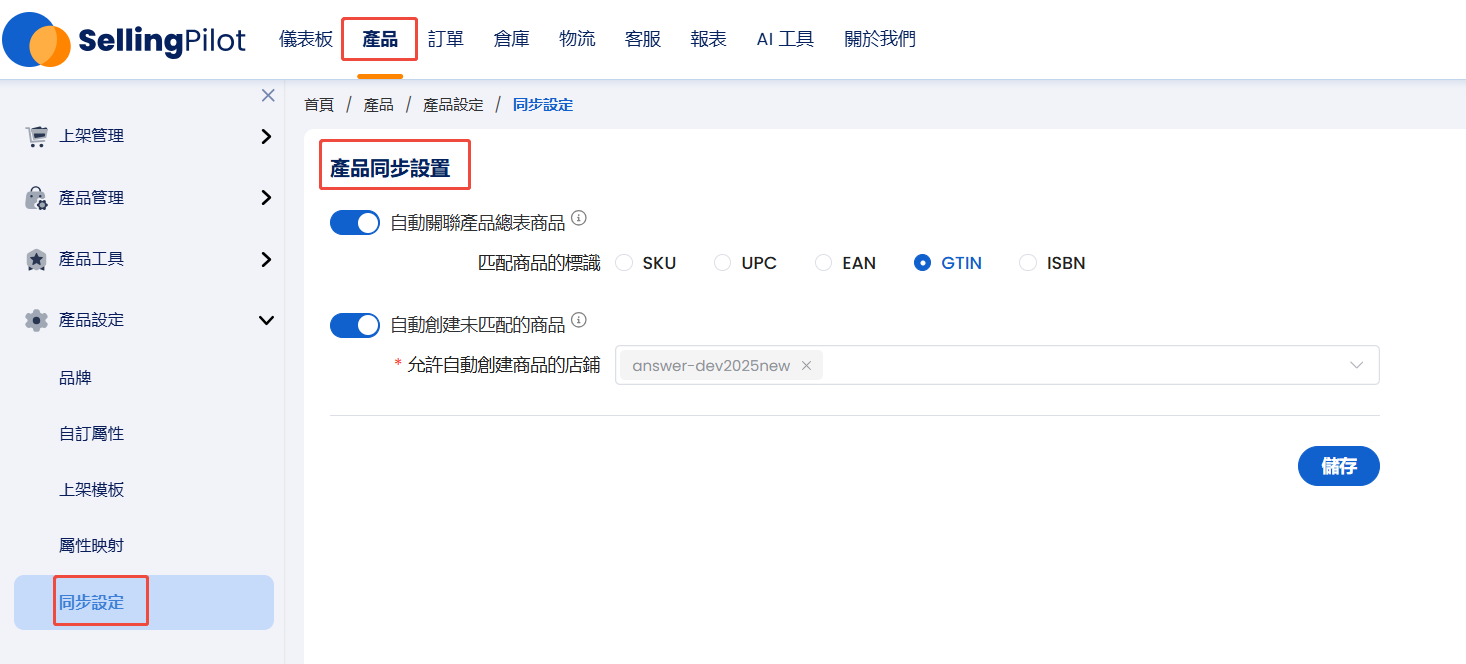Click the 產品管理 bag icon
Image resolution: width=1466 pixels, height=664 pixels.
click(x=37, y=198)
